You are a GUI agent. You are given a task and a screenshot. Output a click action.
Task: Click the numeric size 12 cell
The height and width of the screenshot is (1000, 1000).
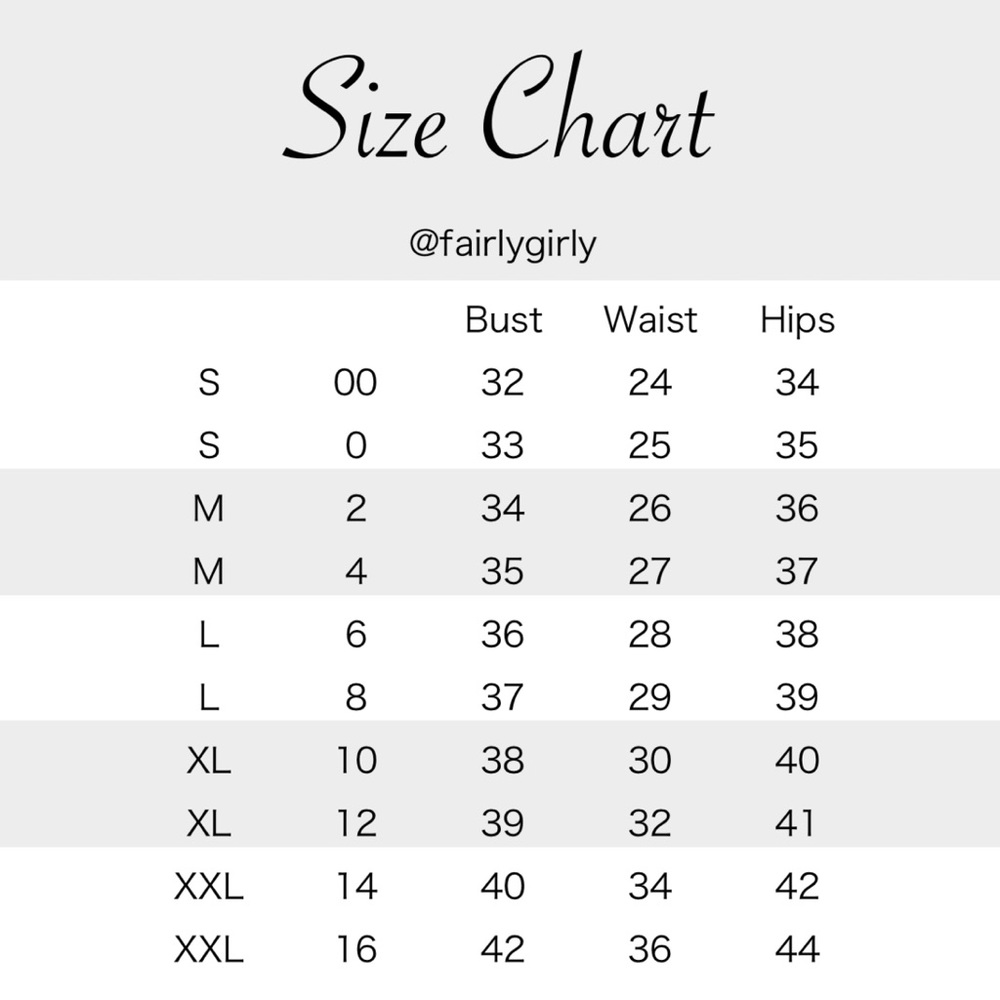coord(355,824)
